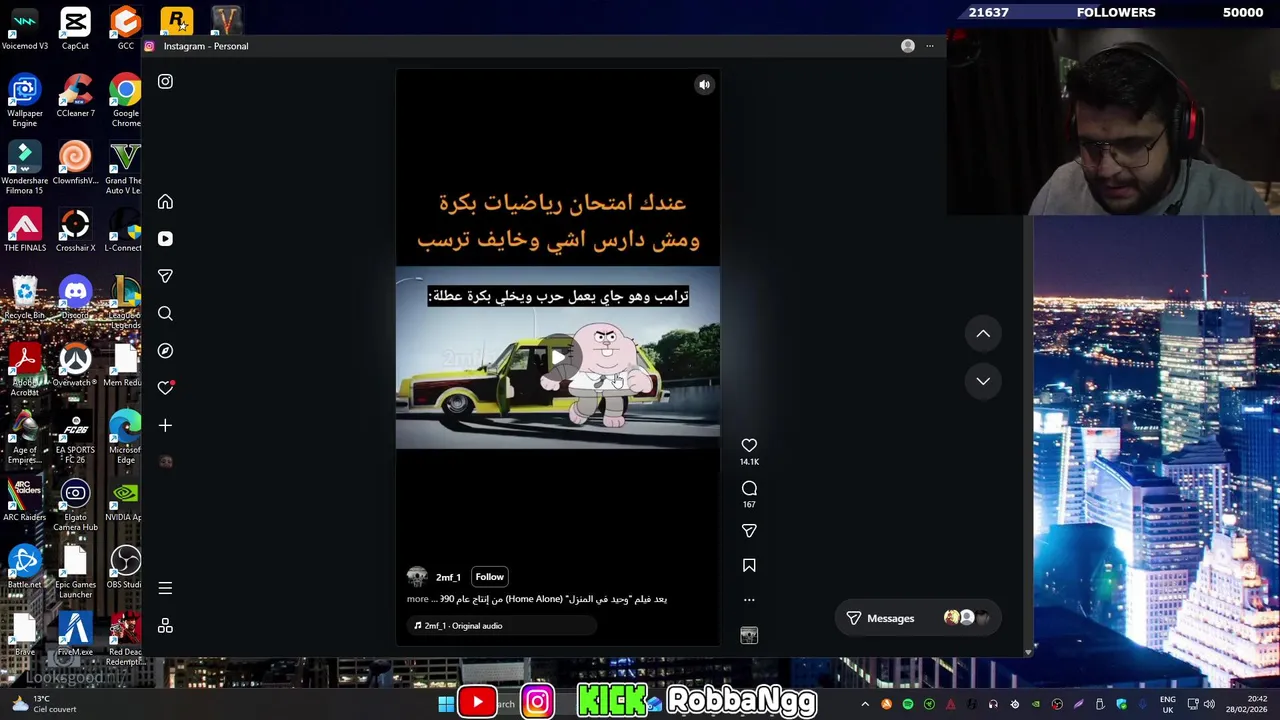Click the 2mf_1 profile picture
Image resolution: width=1280 pixels, height=720 pixels.
coord(417,577)
